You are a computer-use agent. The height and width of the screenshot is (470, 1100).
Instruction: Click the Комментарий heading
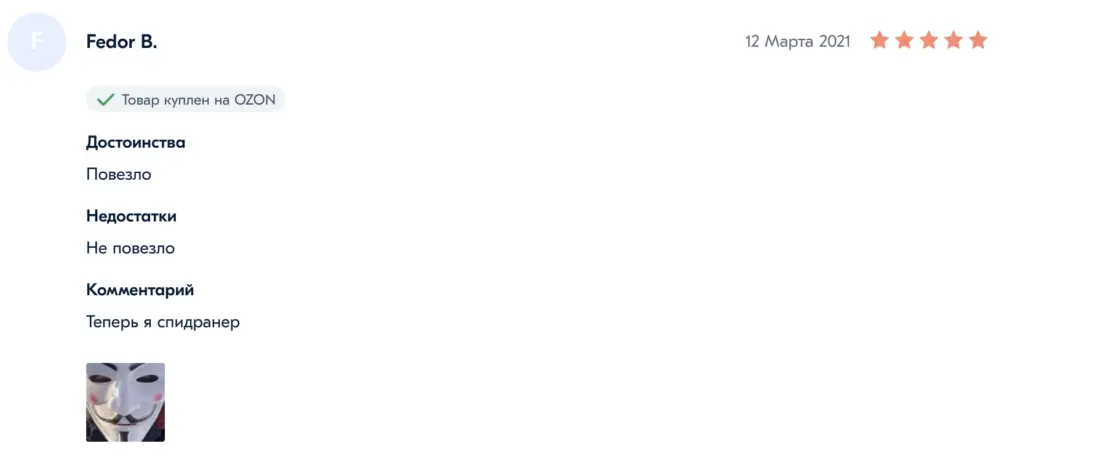140,290
